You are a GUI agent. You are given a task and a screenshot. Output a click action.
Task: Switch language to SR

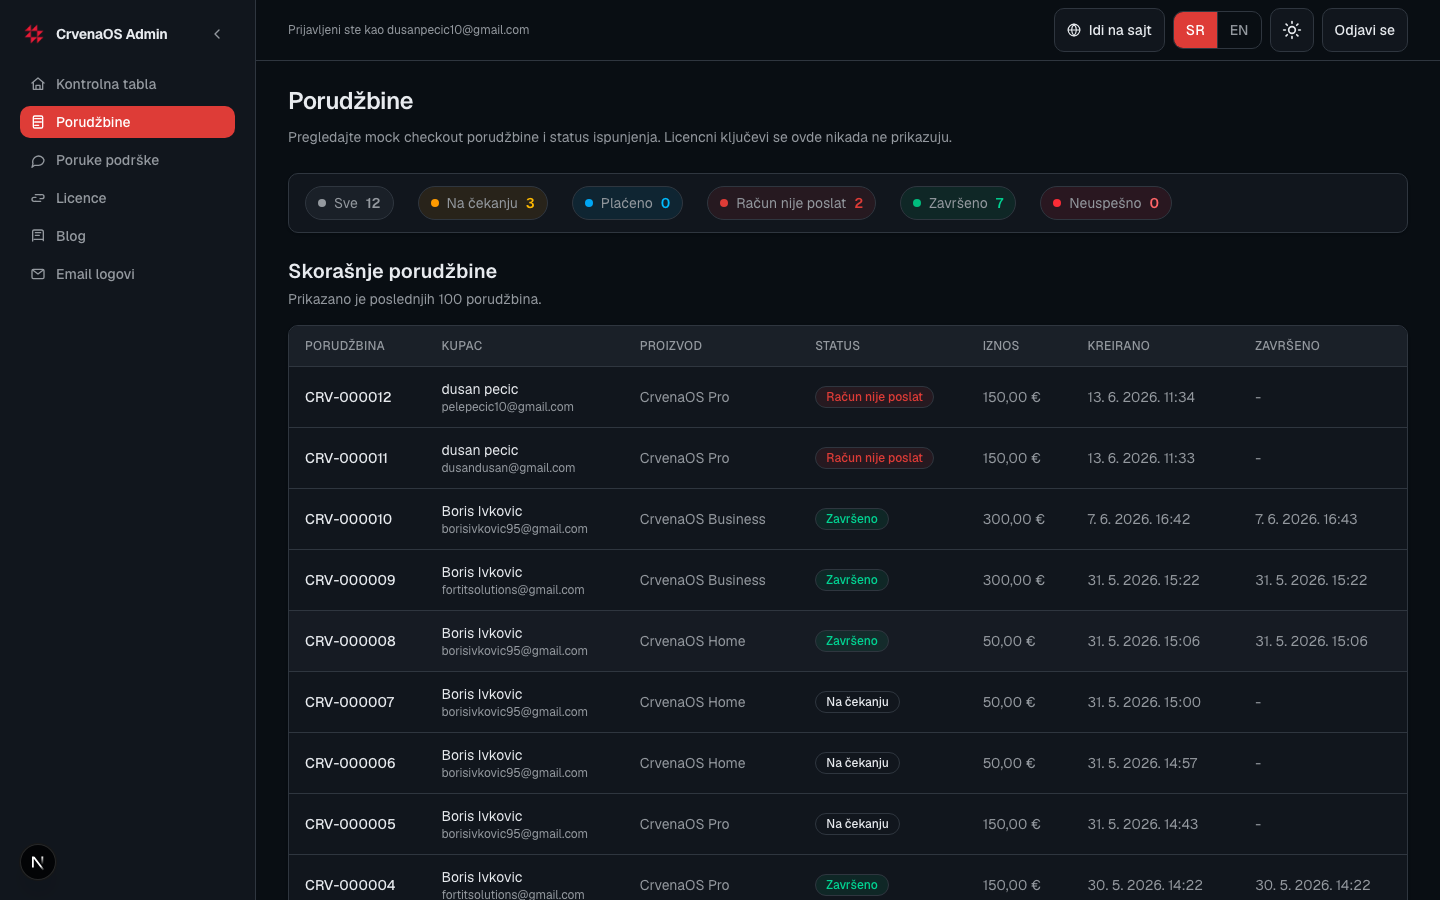click(x=1195, y=30)
